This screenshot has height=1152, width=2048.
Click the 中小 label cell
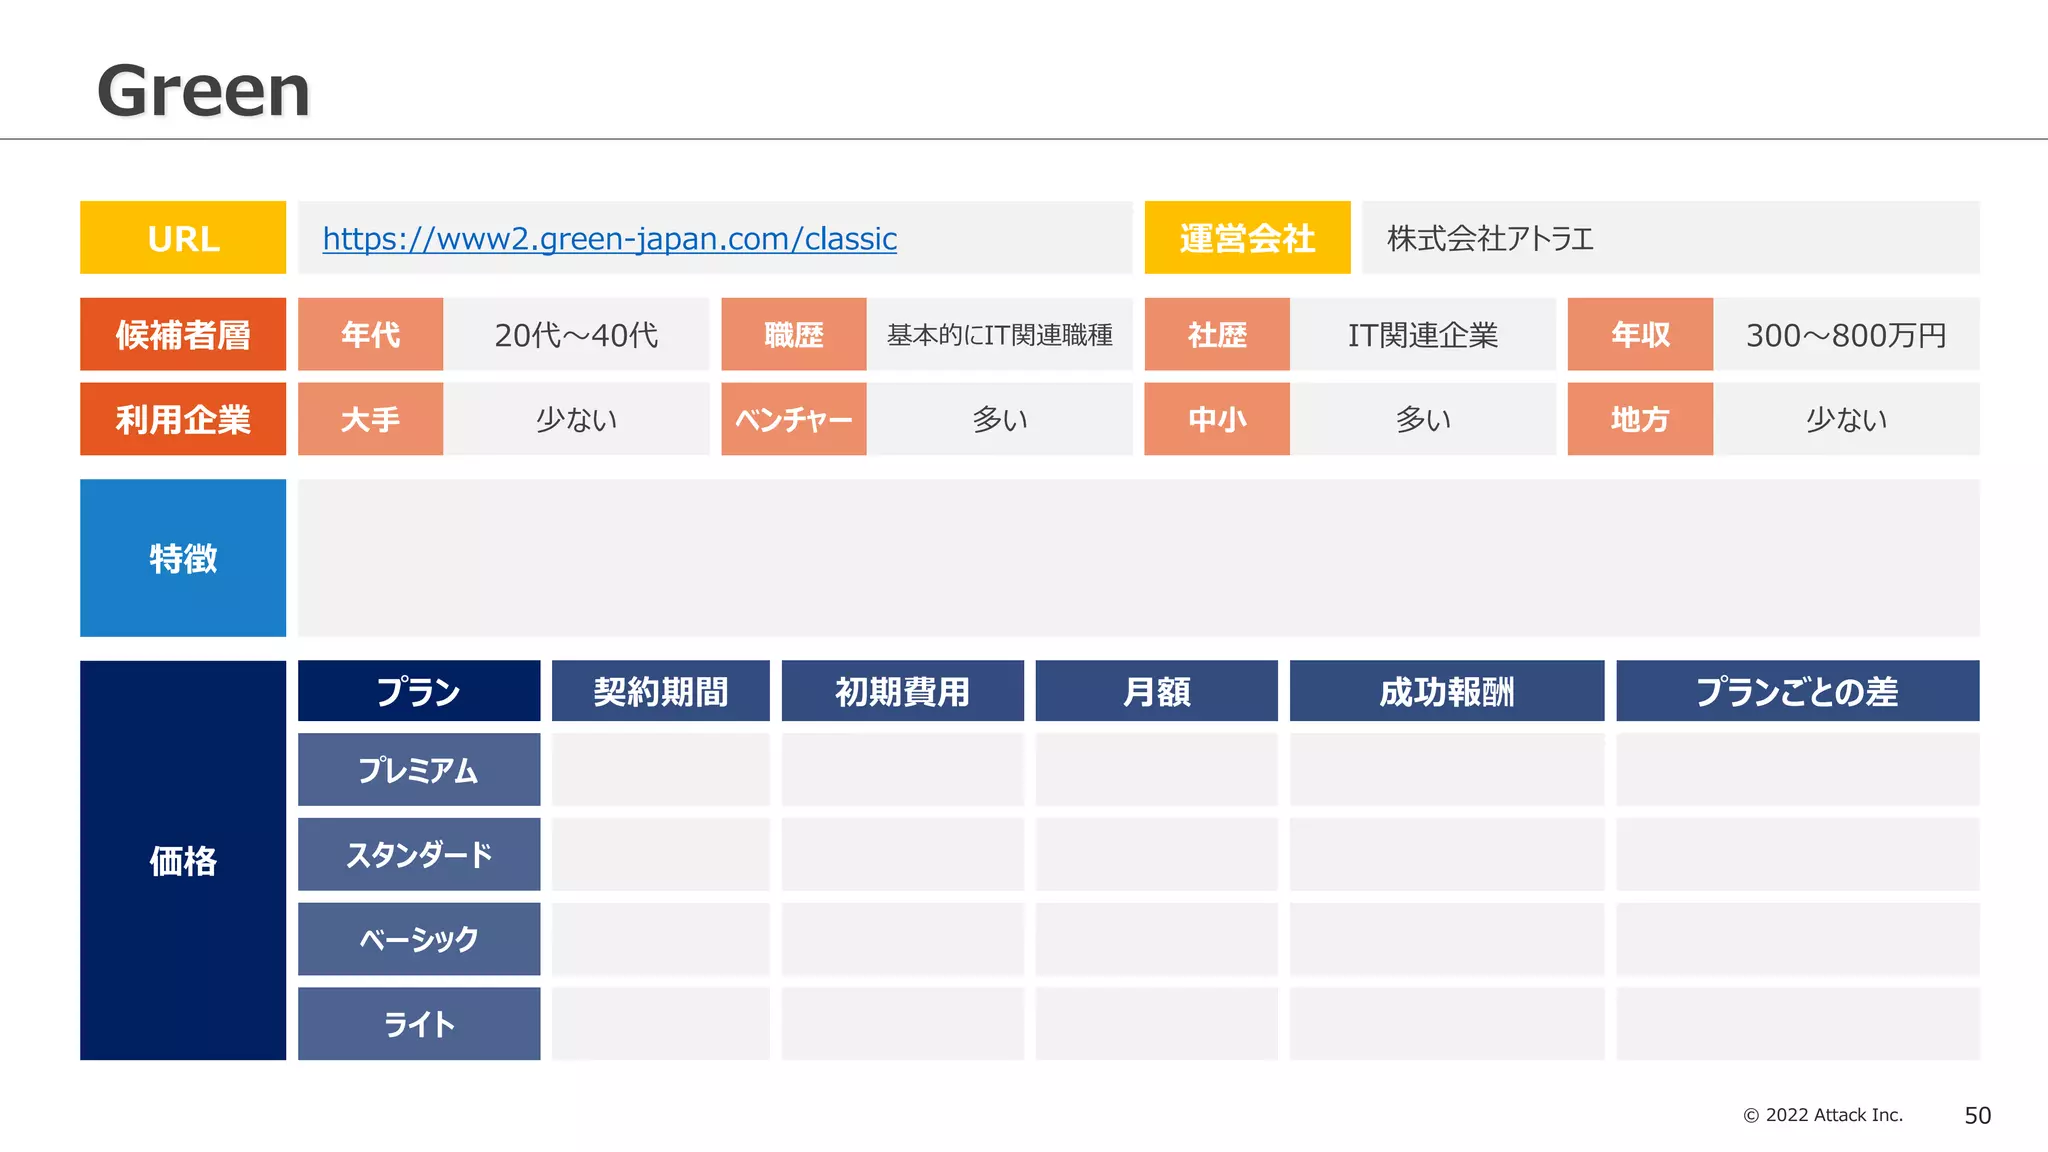1217,419
